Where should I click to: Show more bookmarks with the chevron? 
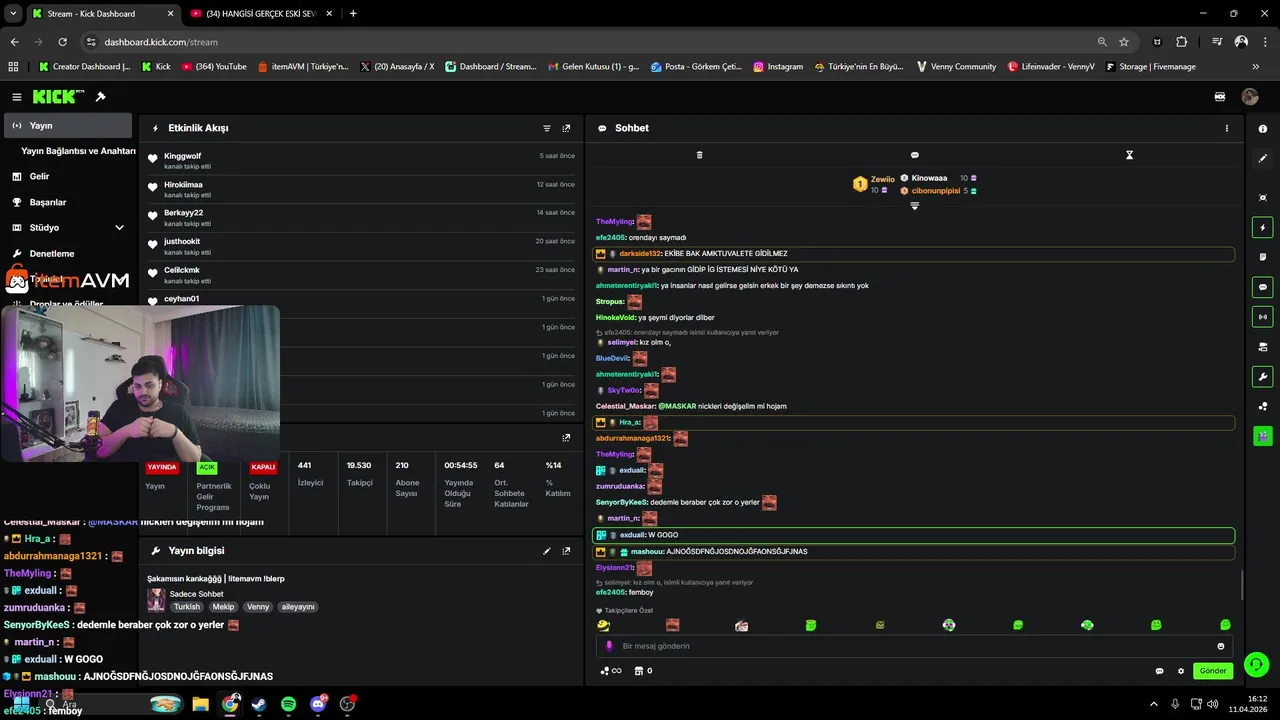tap(1256, 67)
